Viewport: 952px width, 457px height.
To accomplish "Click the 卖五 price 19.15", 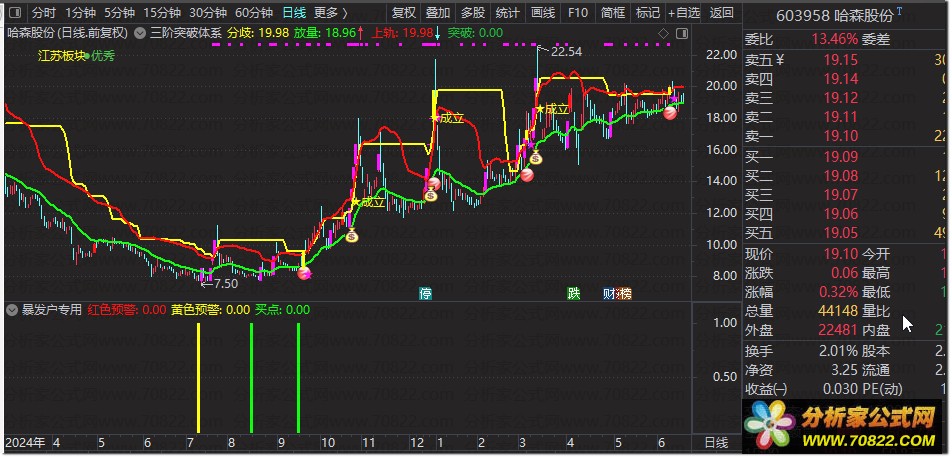I will coord(841,59).
